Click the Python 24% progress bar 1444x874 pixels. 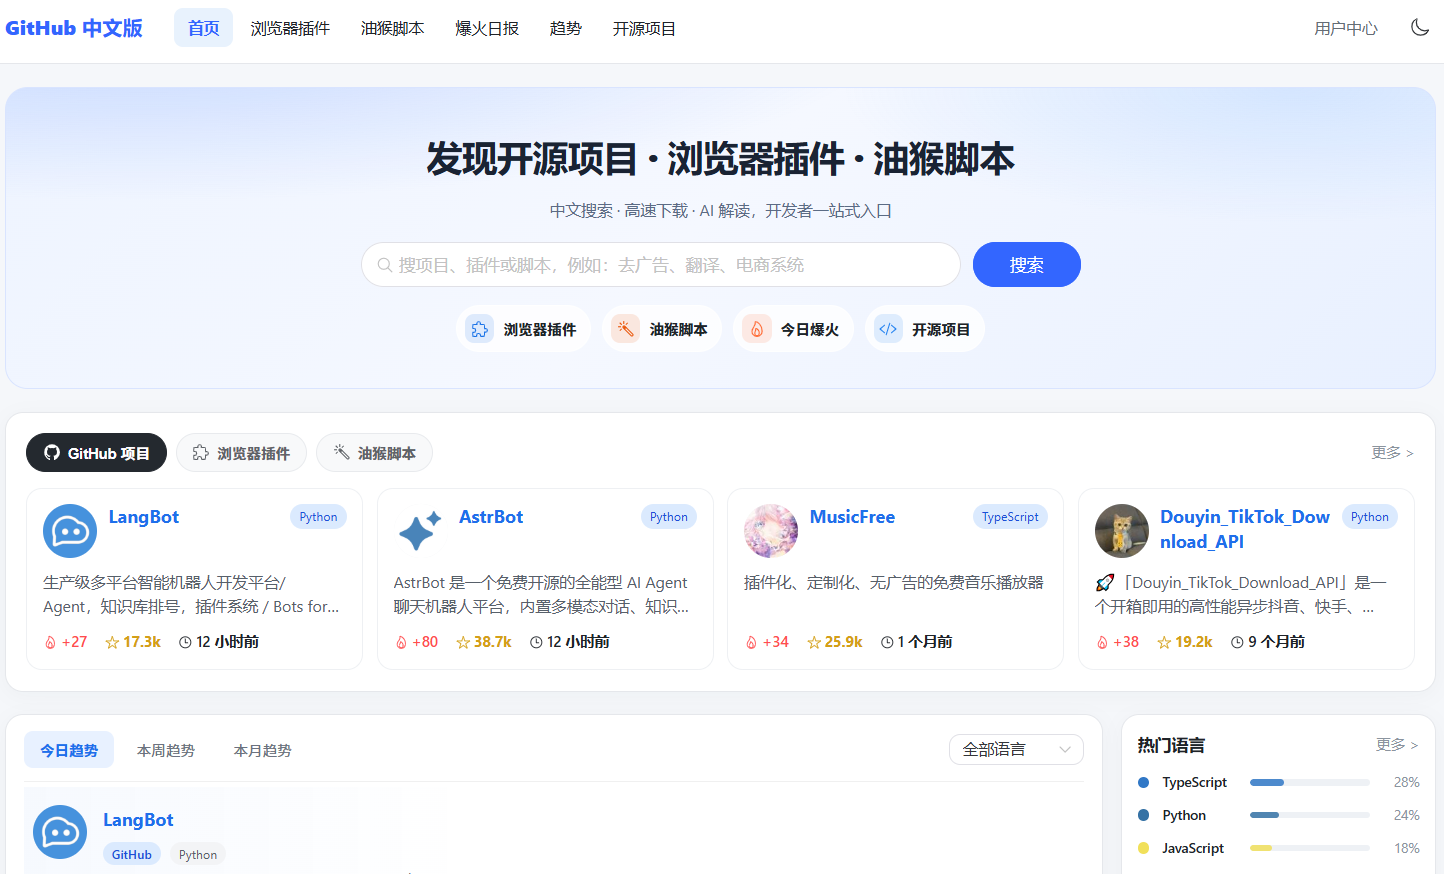point(1310,815)
